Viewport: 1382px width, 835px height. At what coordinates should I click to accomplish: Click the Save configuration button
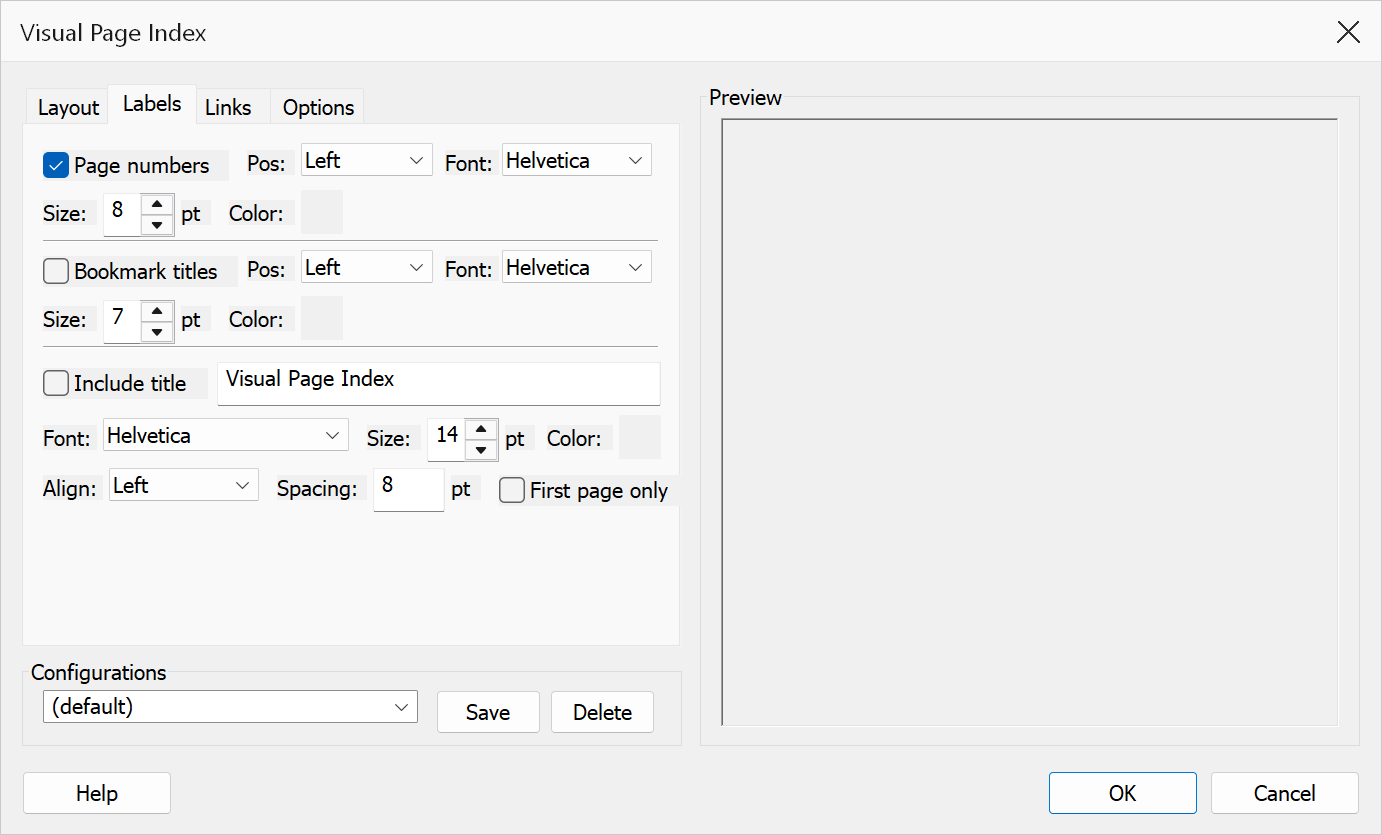click(488, 712)
